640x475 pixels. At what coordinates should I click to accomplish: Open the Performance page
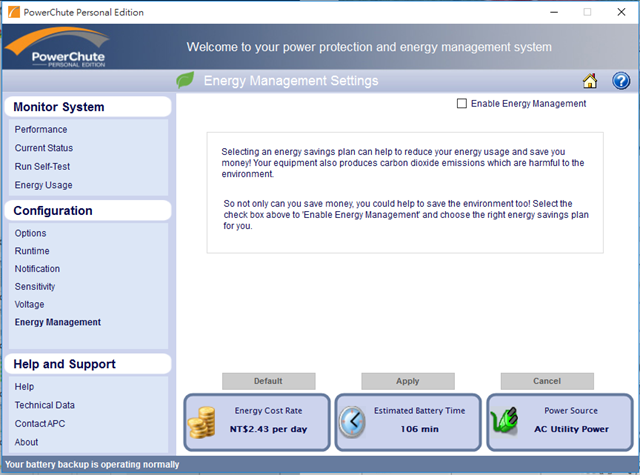click(41, 129)
